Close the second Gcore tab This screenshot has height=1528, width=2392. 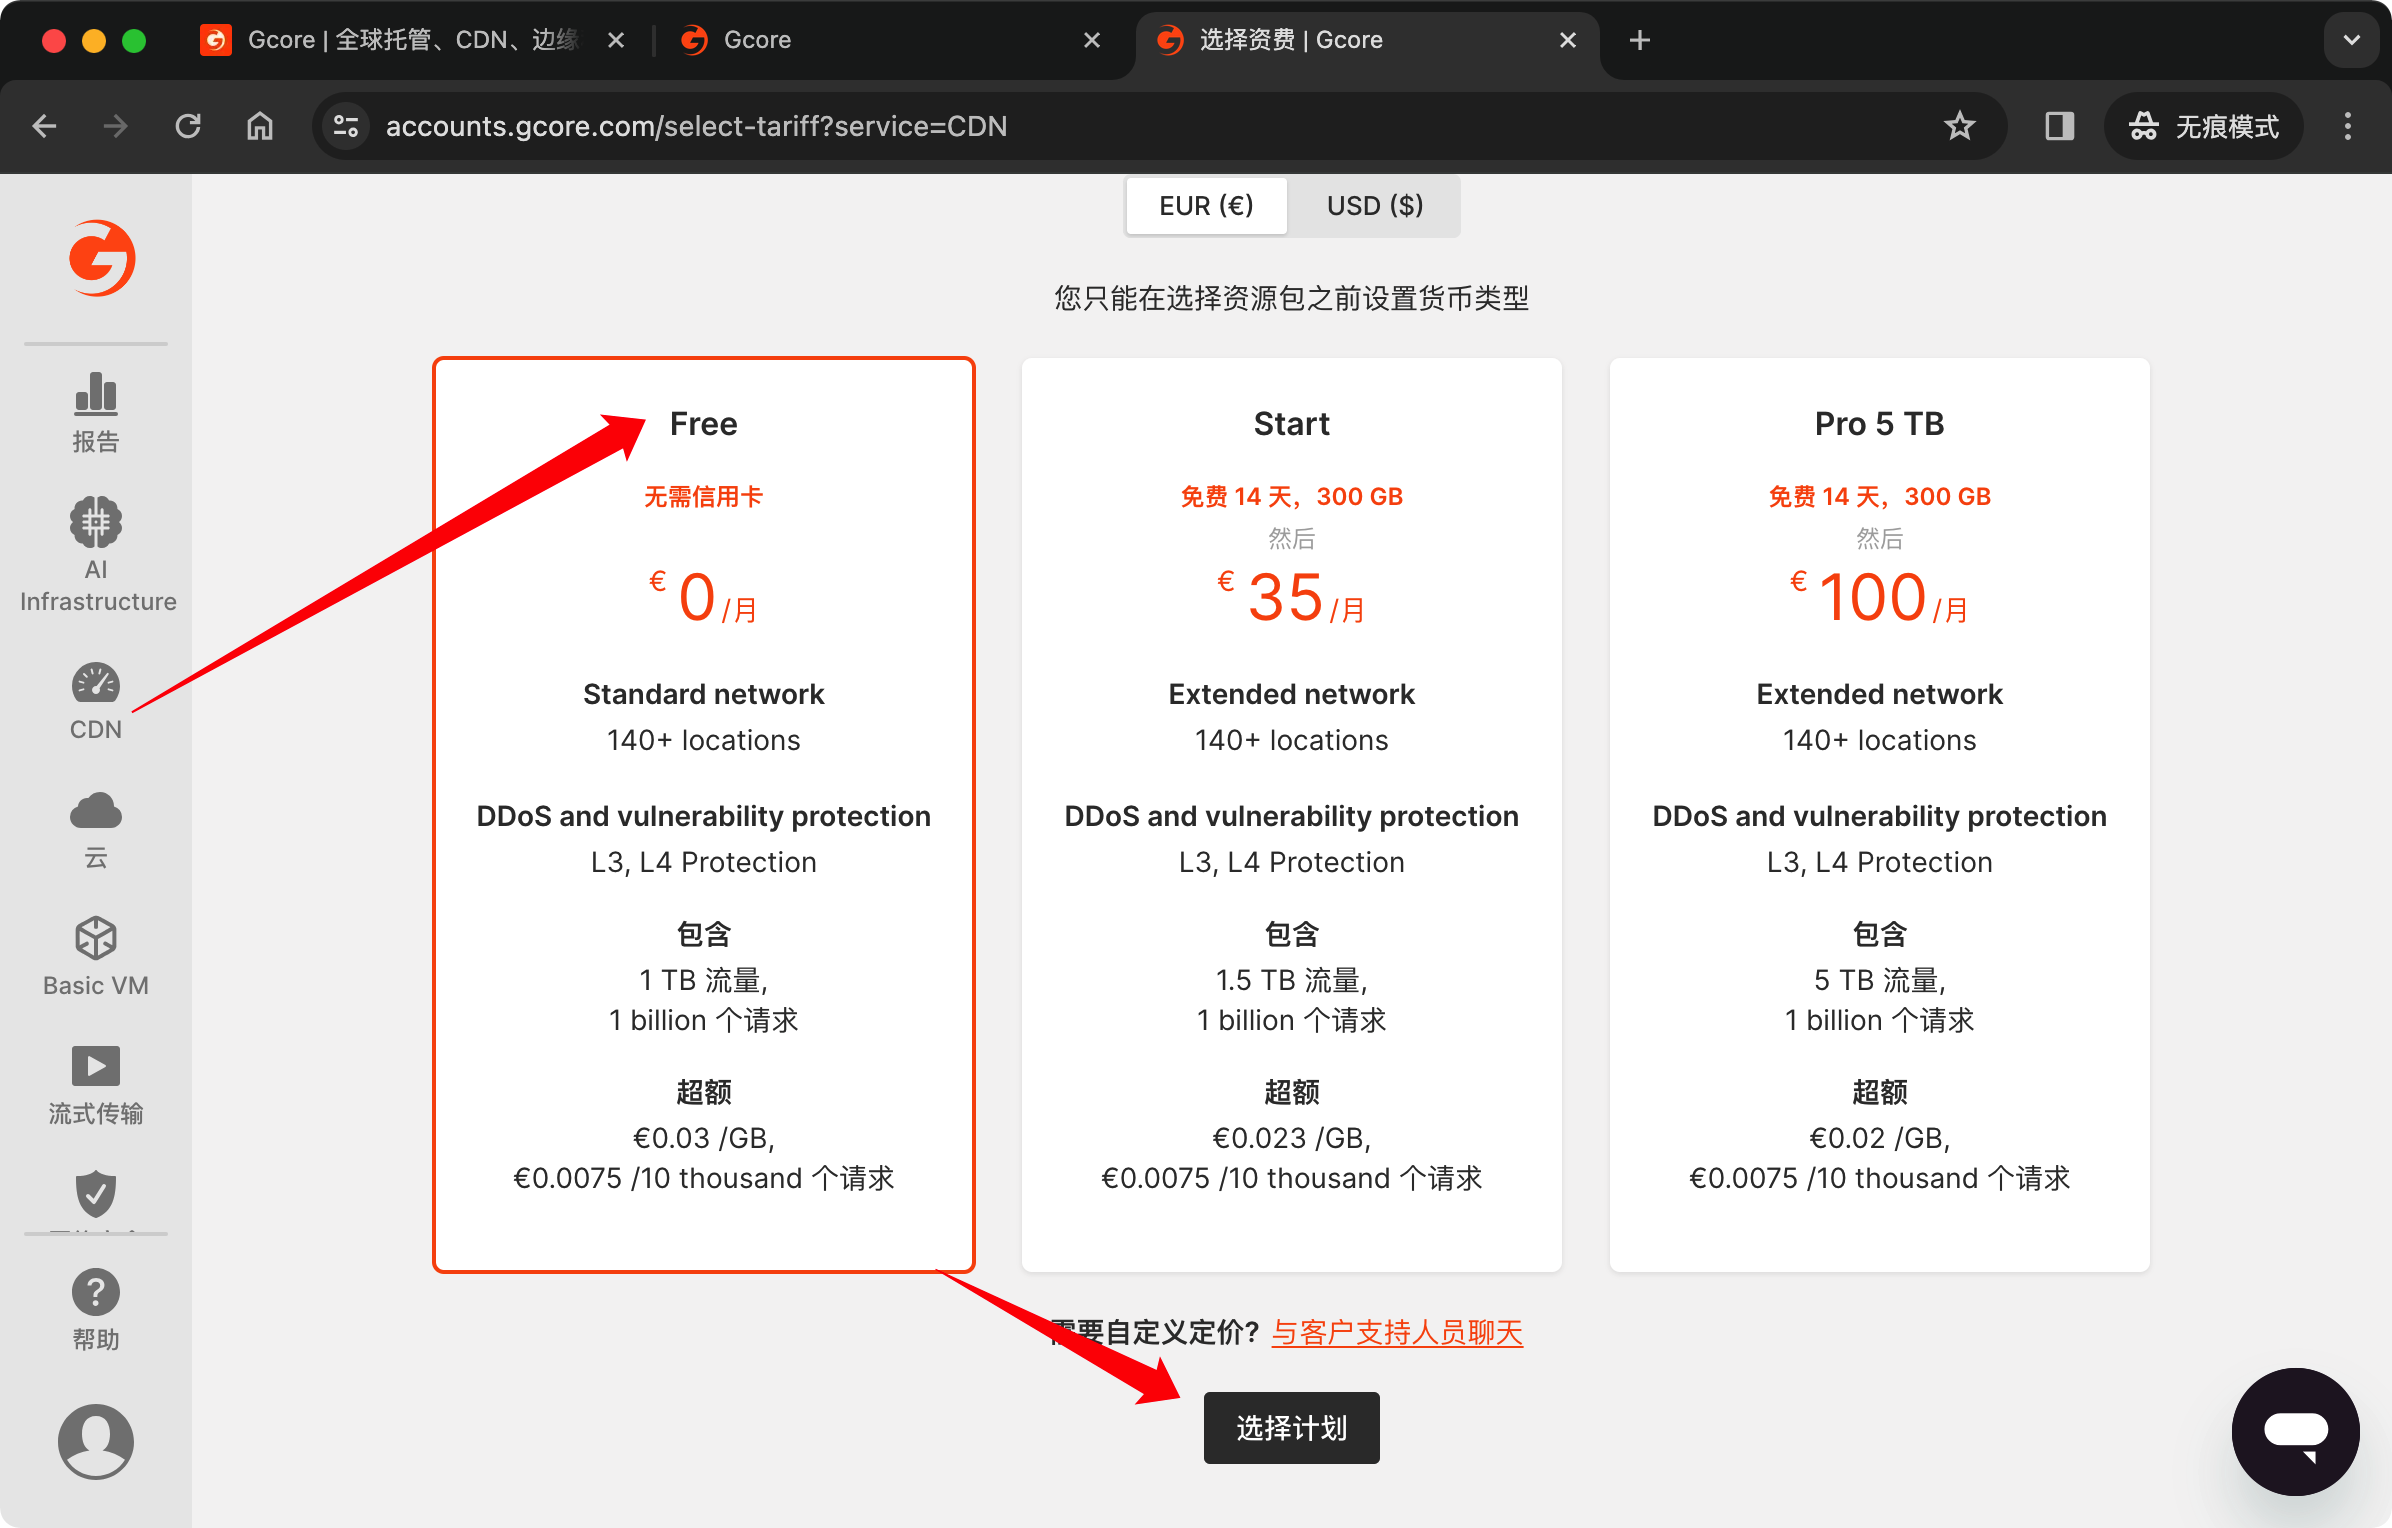1092,40
